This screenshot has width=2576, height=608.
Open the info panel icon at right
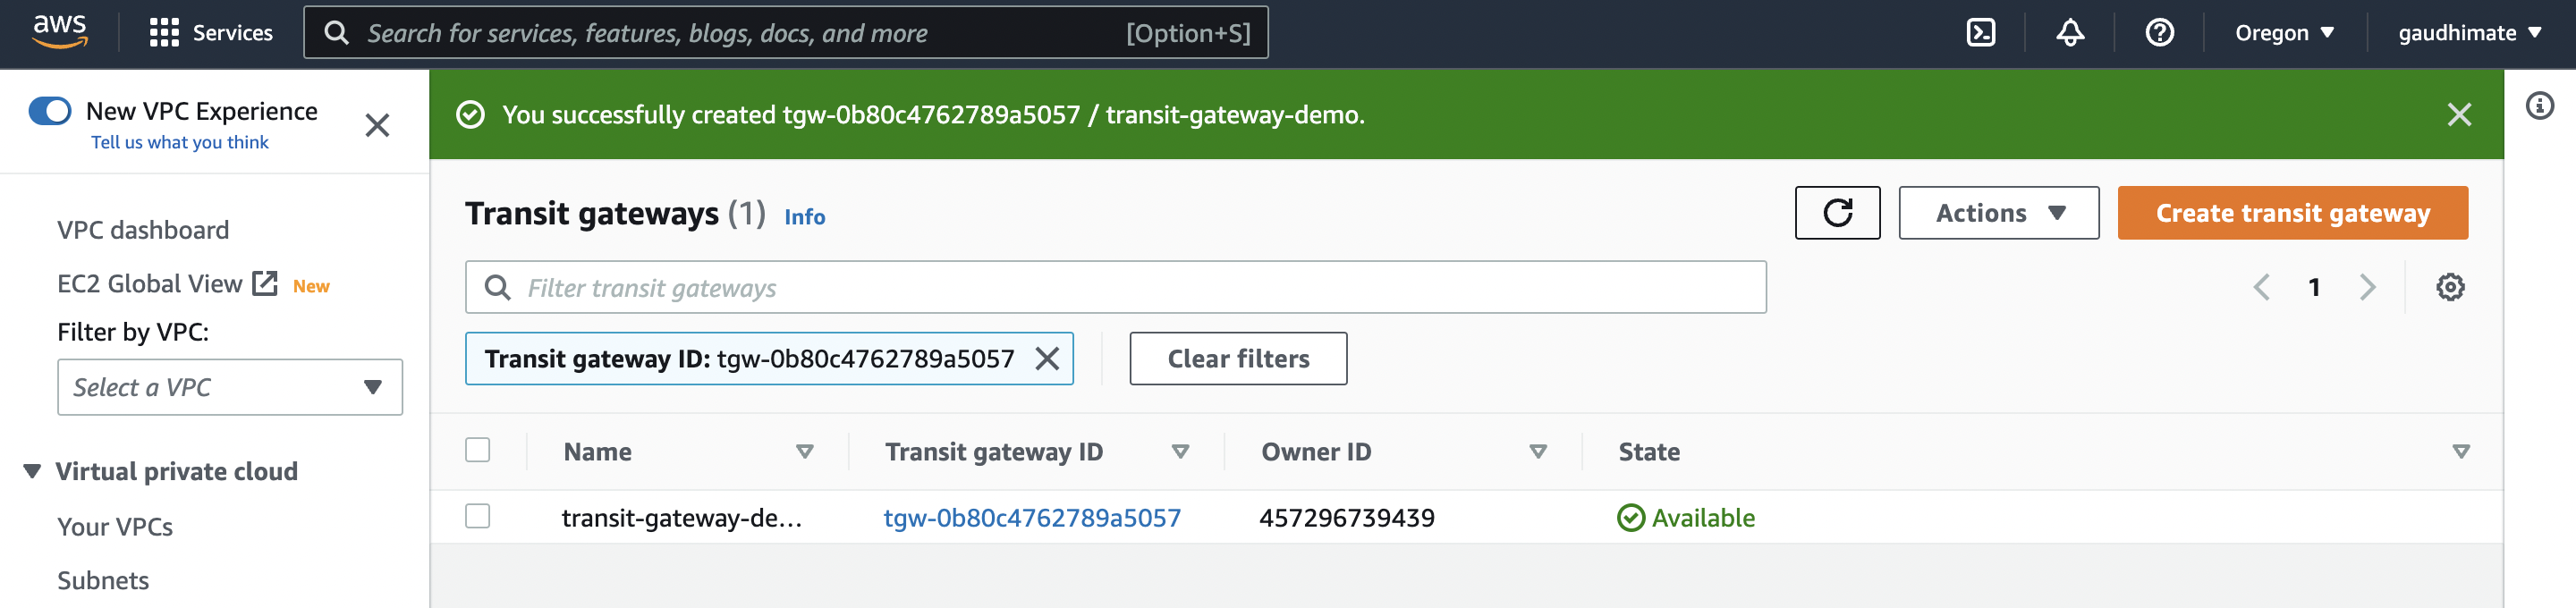tap(2539, 106)
